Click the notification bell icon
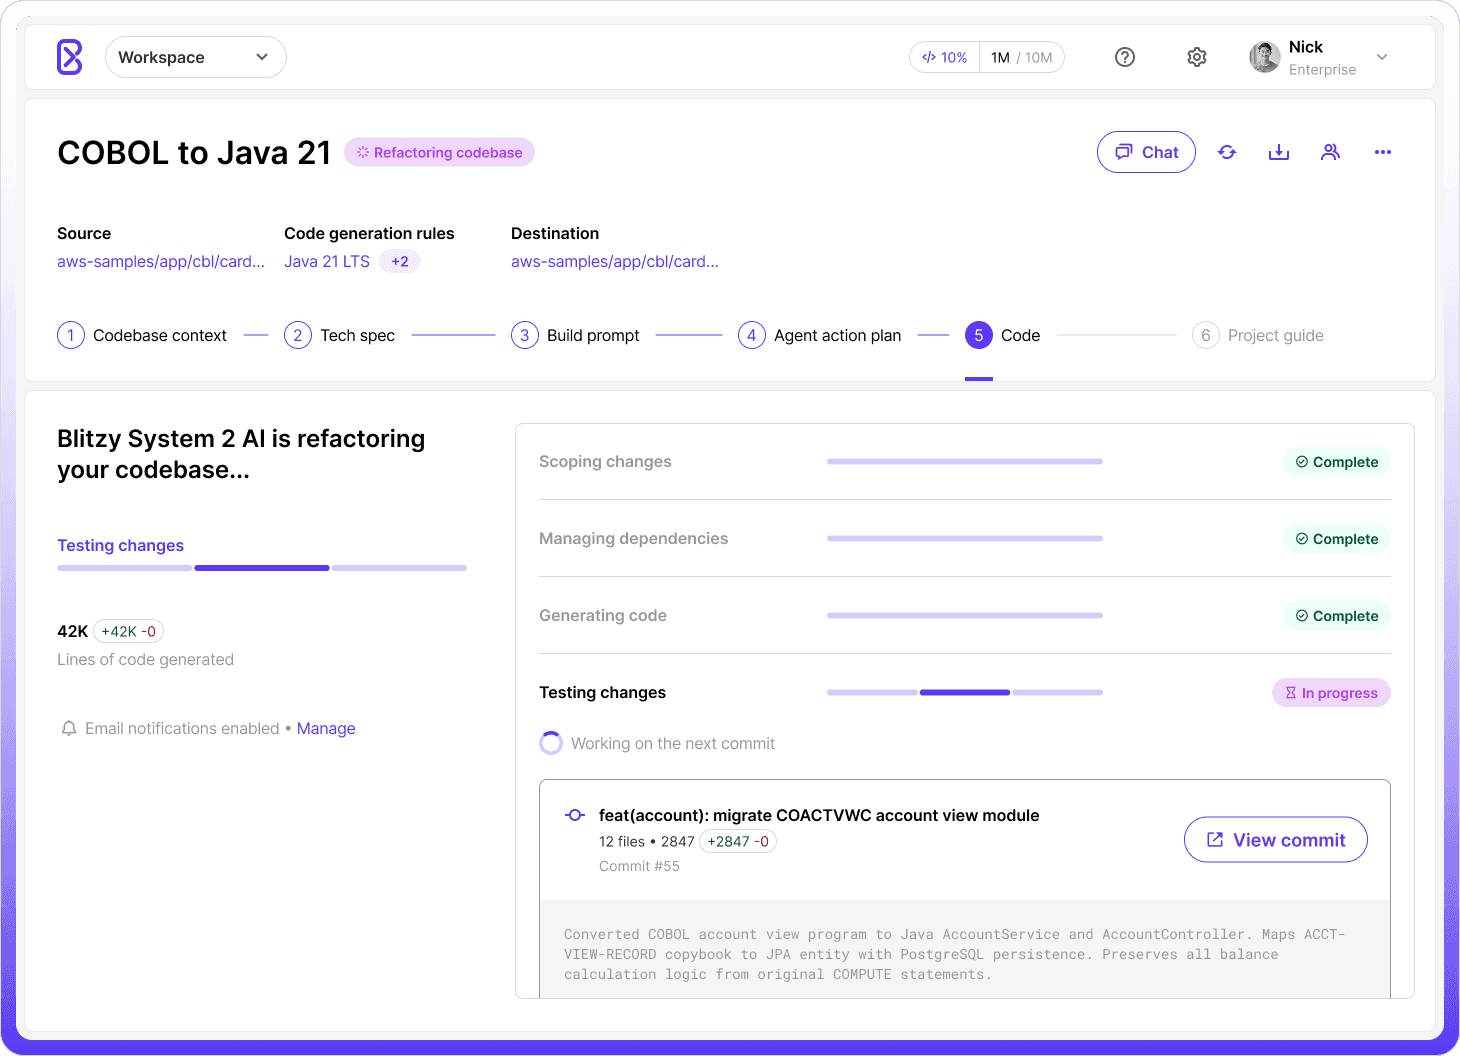Image resolution: width=1460 pixels, height=1056 pixels. click(x=69, y=729)
